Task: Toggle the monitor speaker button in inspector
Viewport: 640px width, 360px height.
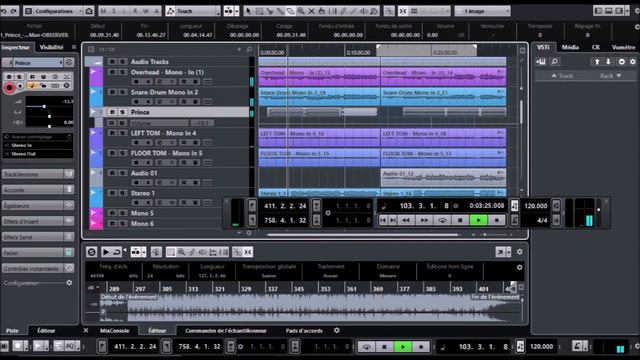Action: pyautogui.click(x=20, y=86)
